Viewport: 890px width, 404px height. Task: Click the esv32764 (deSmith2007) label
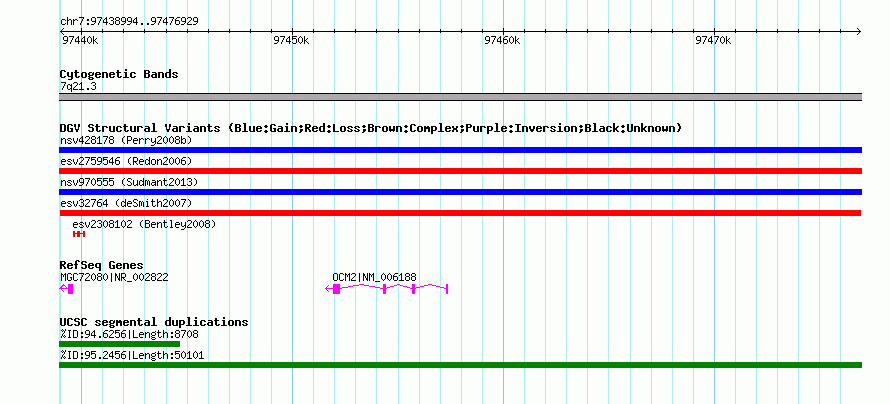click(126, 203)
